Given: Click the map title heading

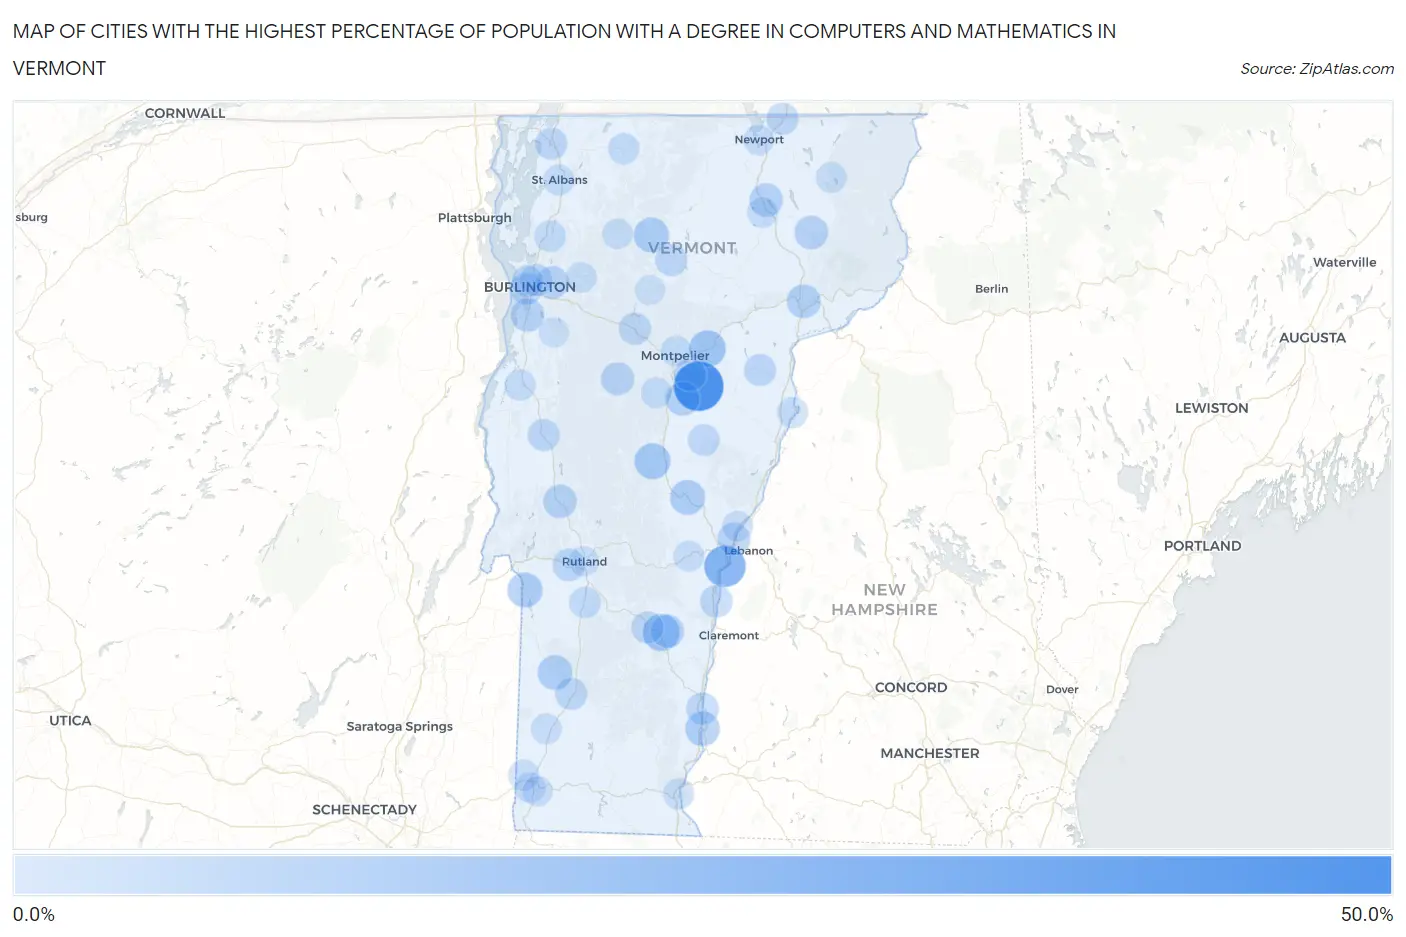Looking at the screenshot, I should (x=564, y=50).
